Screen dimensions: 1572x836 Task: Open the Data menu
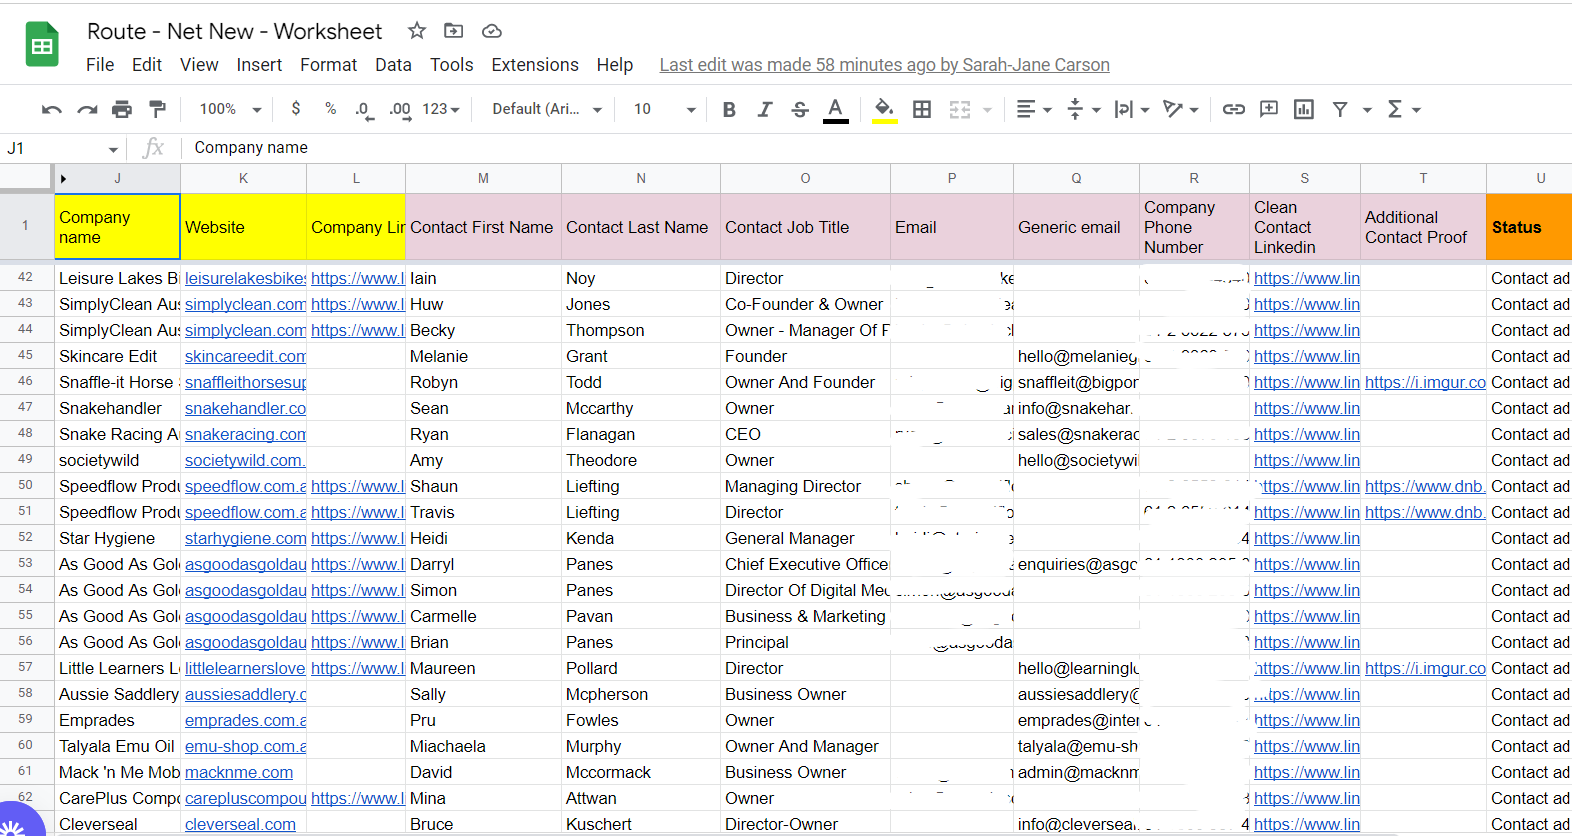coord(393,65)
